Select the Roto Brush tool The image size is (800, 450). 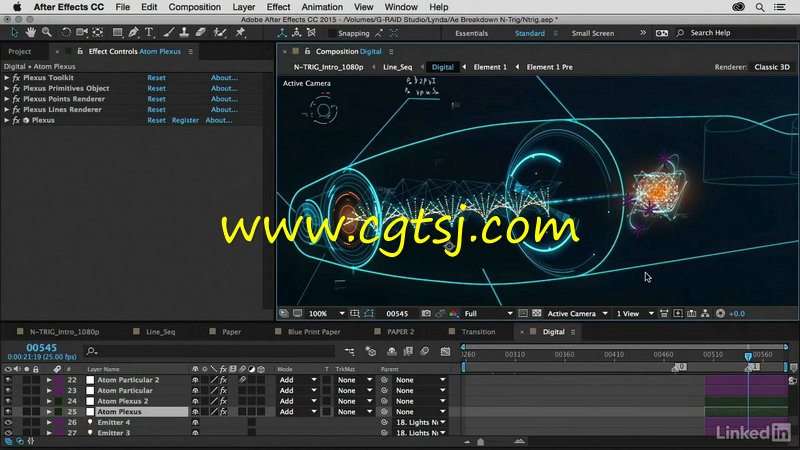pos(220,33)
